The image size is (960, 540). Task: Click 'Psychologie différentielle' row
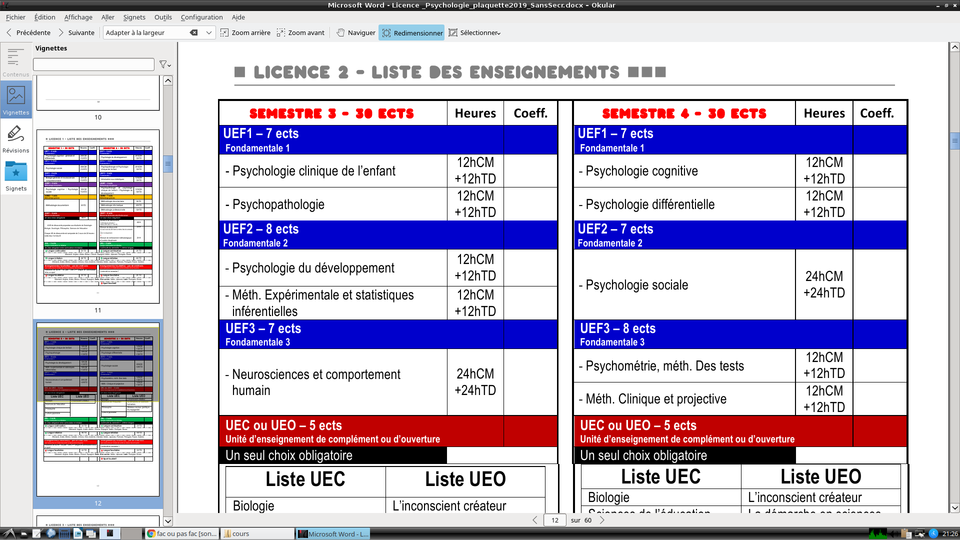(x=740, y=204)
